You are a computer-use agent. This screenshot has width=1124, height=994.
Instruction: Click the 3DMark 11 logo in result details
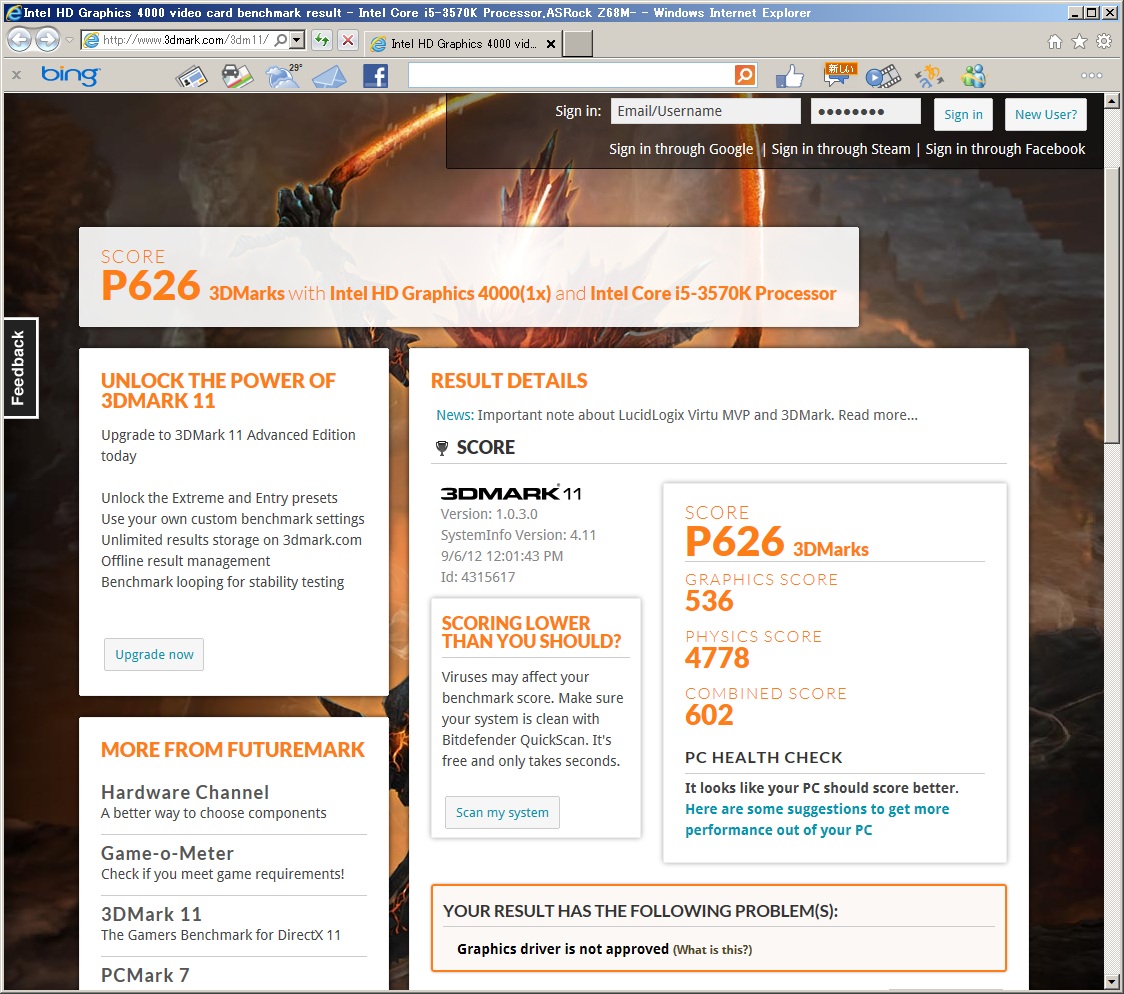click(510, 493)
